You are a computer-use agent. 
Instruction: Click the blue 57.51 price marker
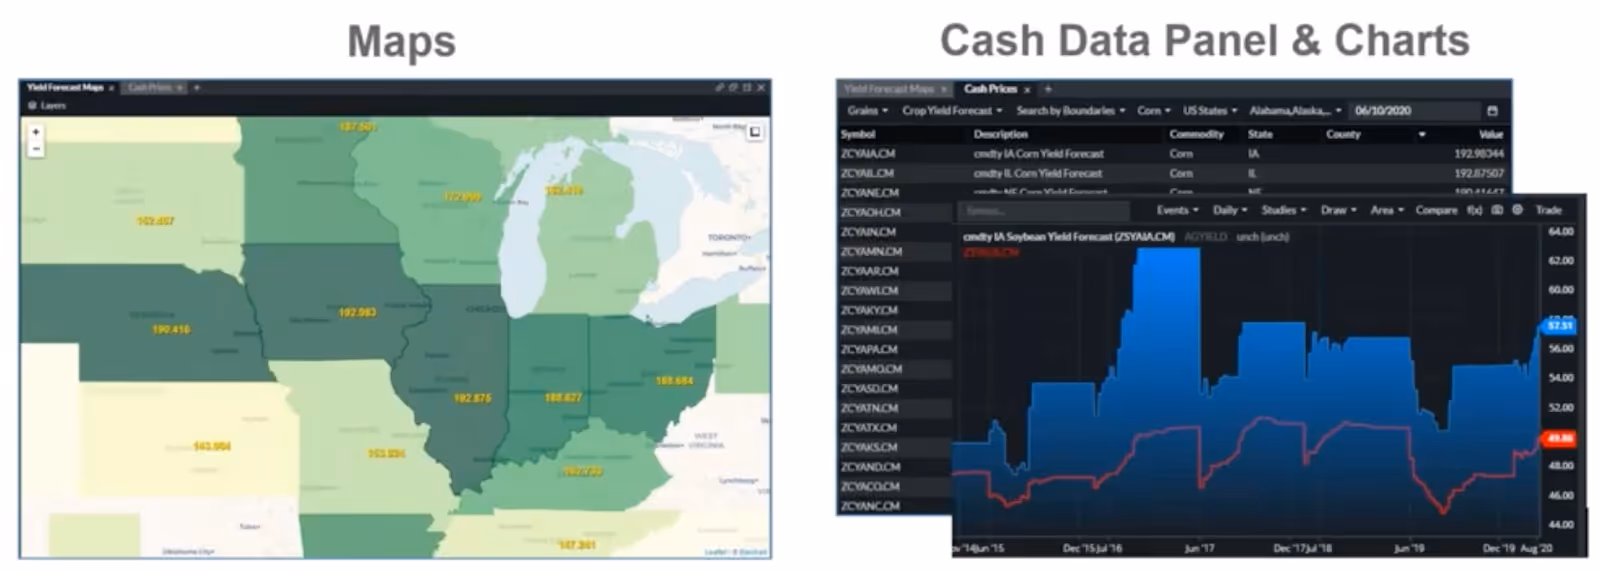(x=1560, y=325)
